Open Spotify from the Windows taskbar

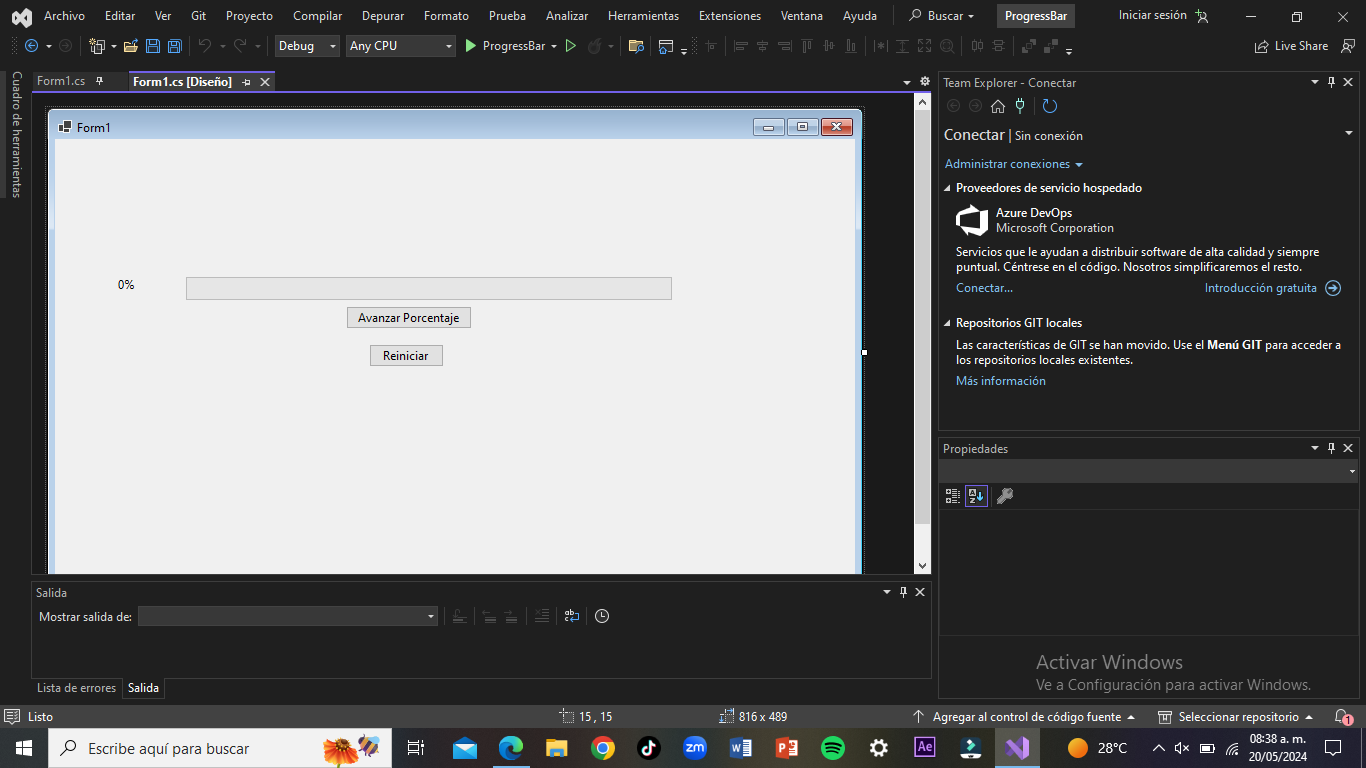coord(832,748)
